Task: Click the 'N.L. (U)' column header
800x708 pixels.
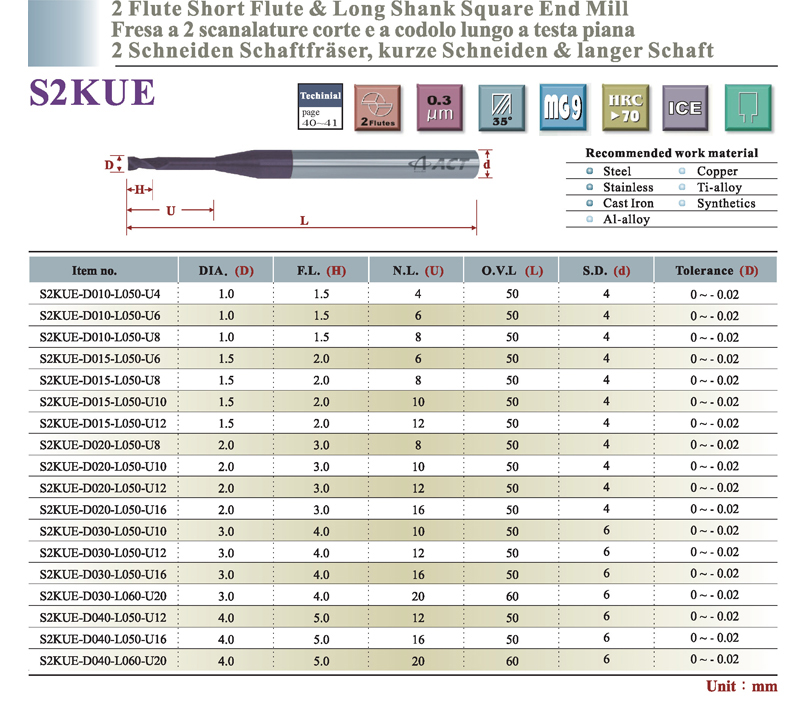Action: coord(418,270)
